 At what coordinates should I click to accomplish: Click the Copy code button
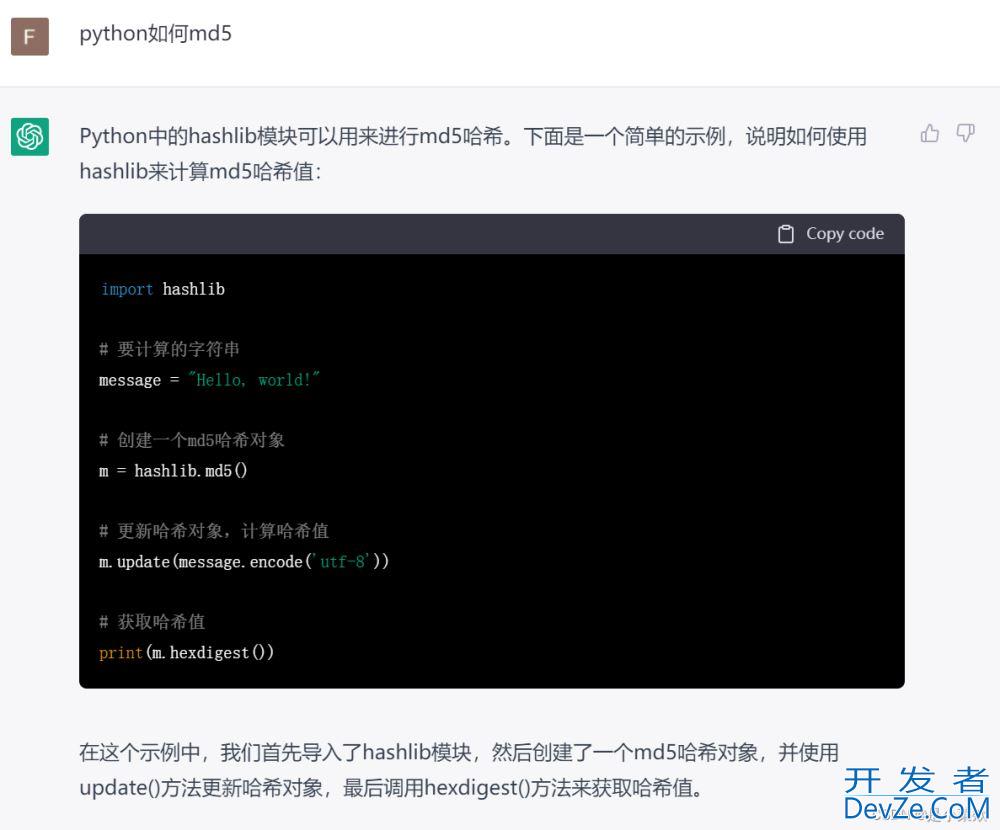[x=830, y=234]
